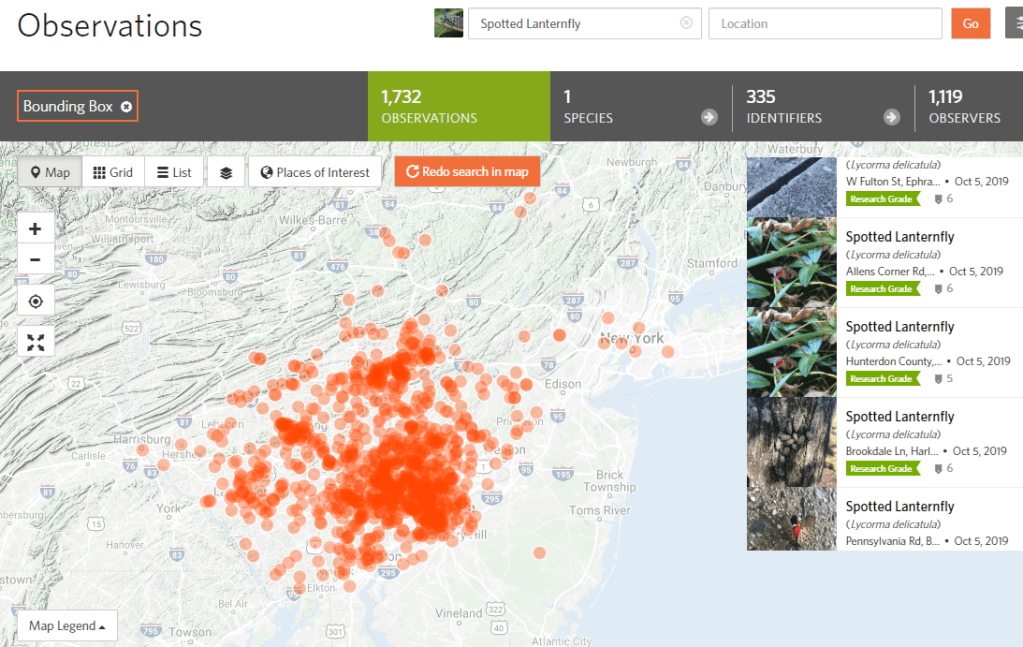
Task: Open Places of Interest dropdown
Action: coord(314,172)
